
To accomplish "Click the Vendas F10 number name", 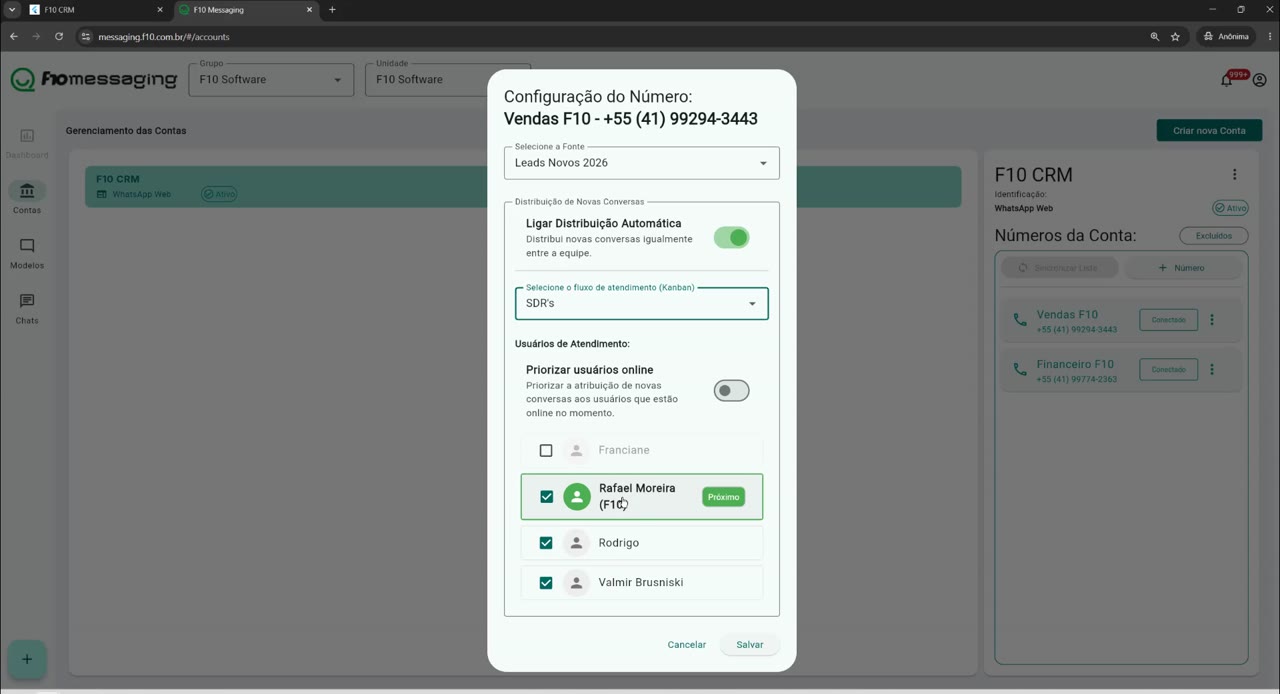I will coord(1067,315).
